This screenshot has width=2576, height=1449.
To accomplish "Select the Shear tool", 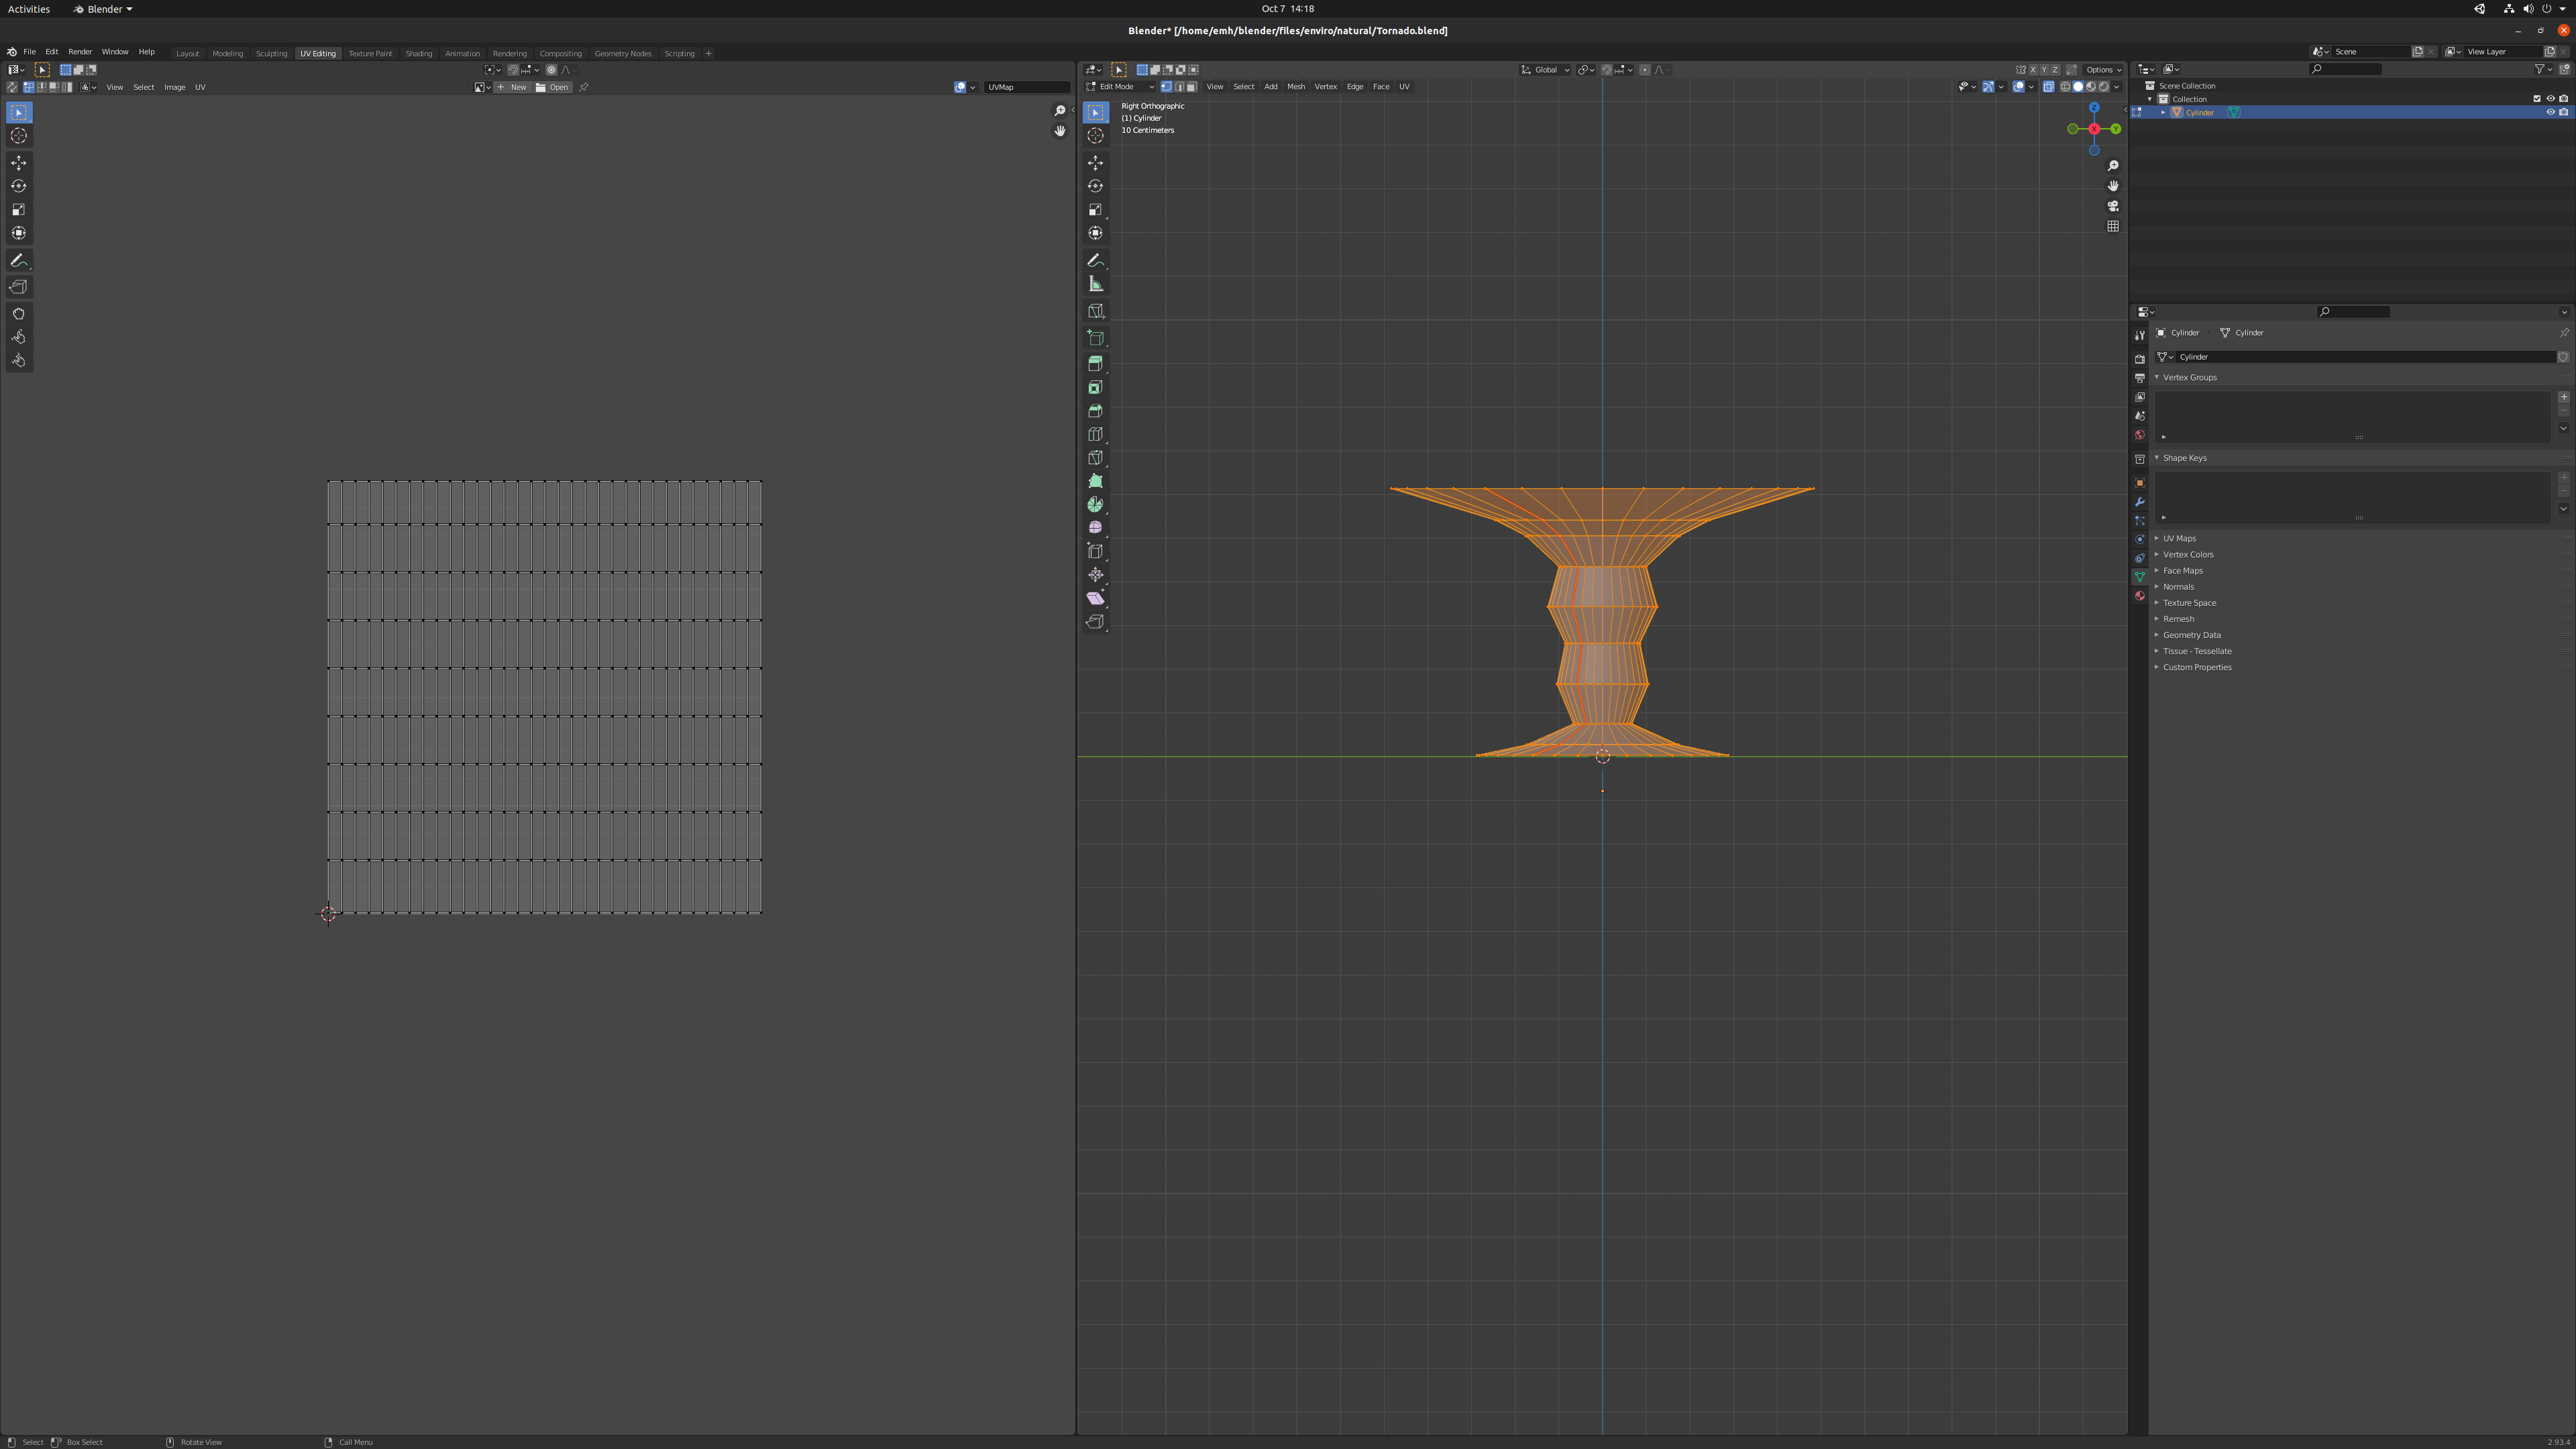I will [1095, 598].
